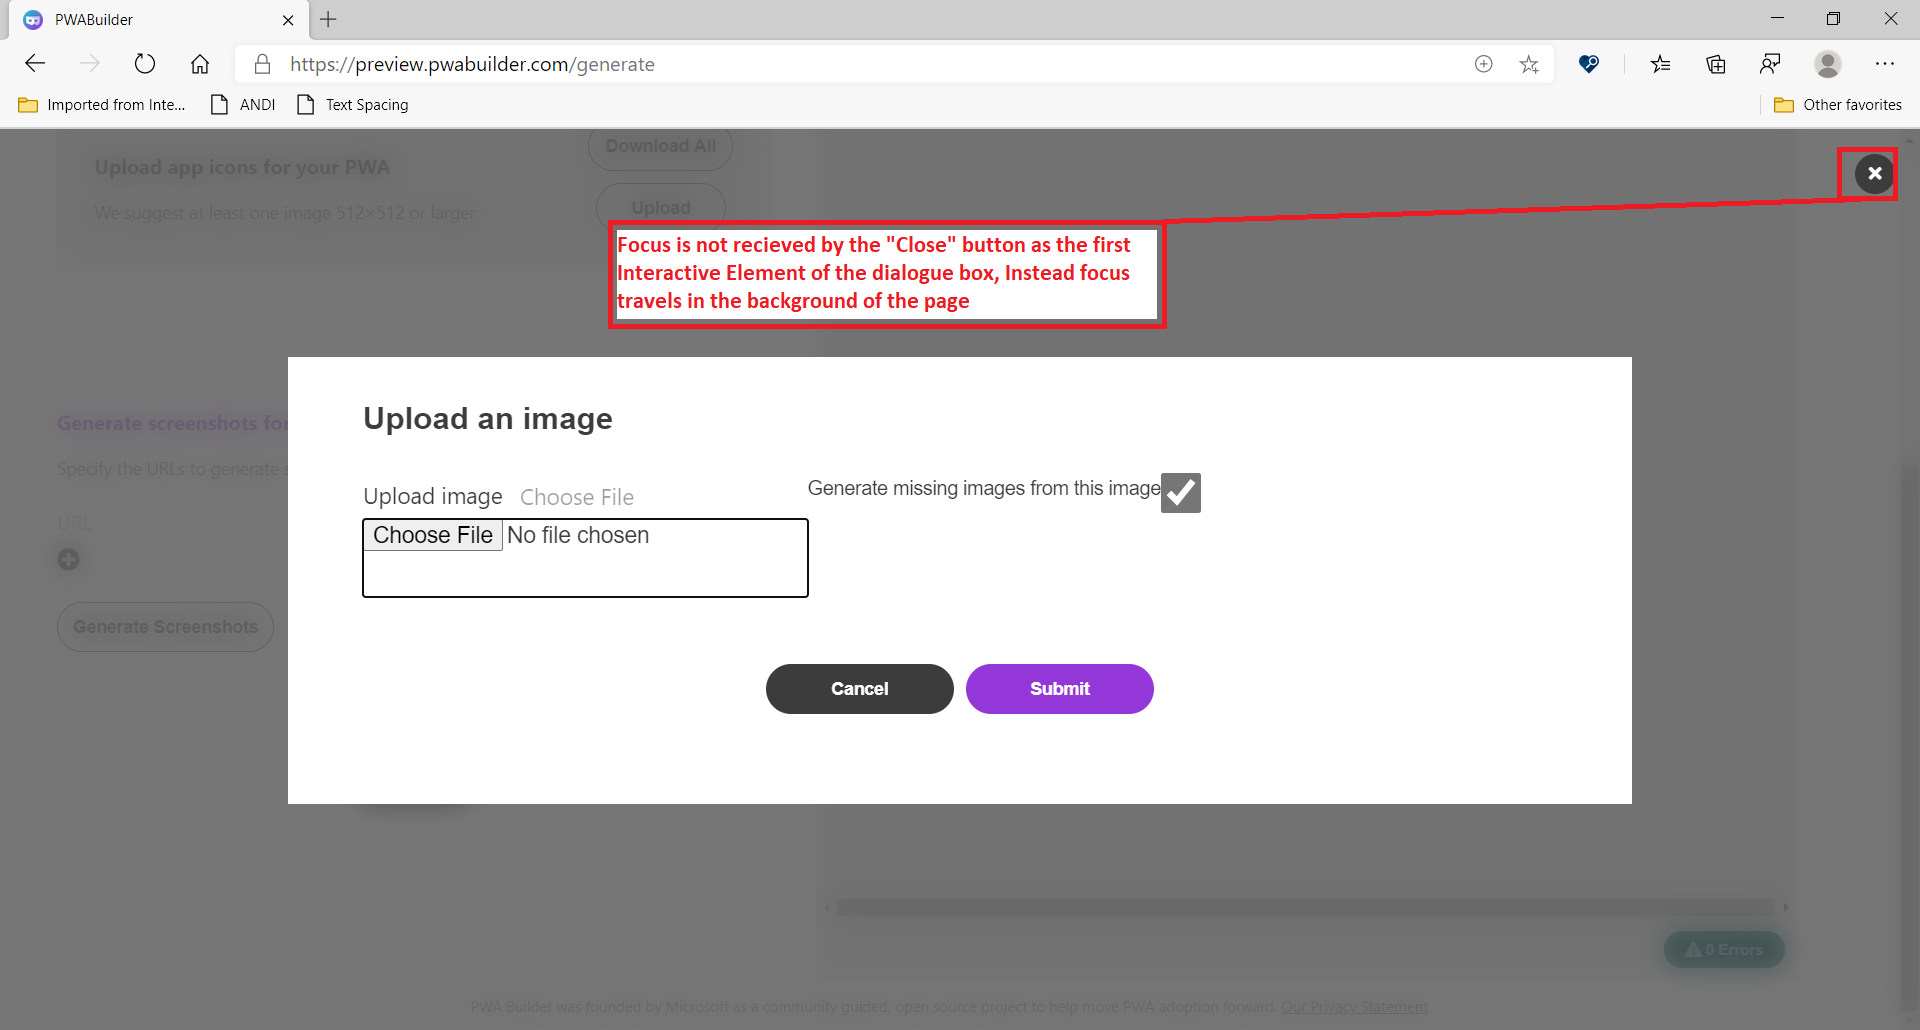Open the profile avatar icon
The width and height of the screenshot is (1920, 1030).
1827,63
